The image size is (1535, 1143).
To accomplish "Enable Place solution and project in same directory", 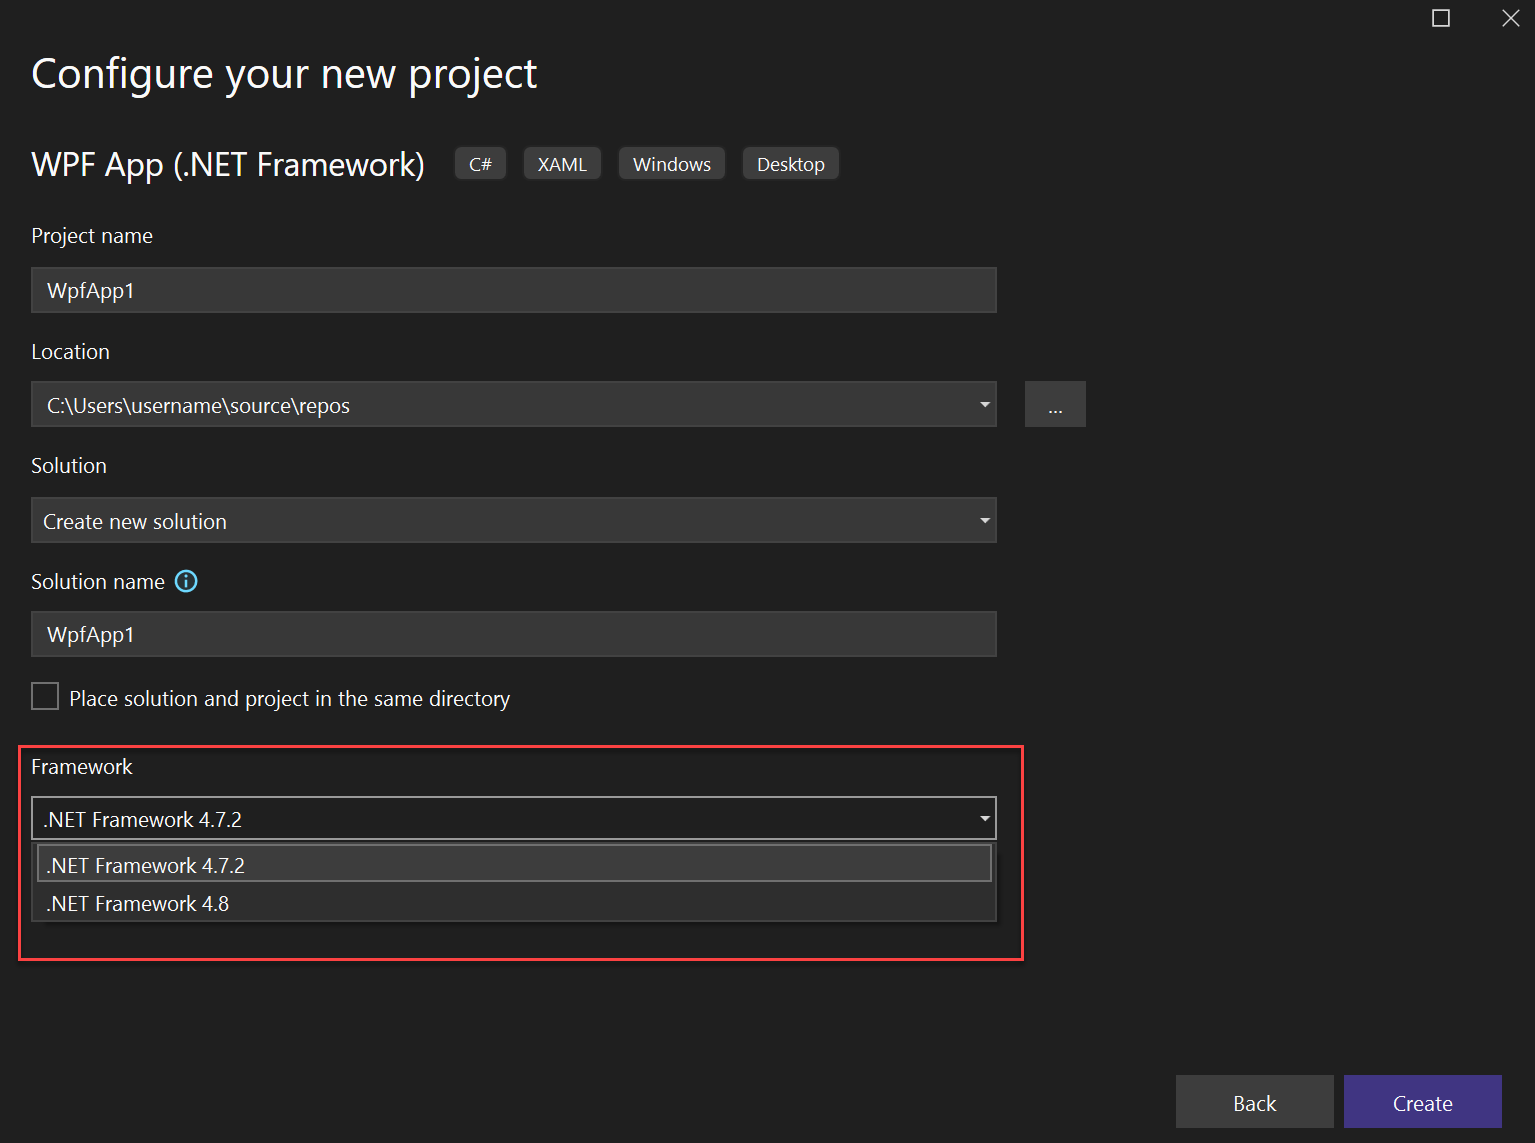I will tap(44, 696).
